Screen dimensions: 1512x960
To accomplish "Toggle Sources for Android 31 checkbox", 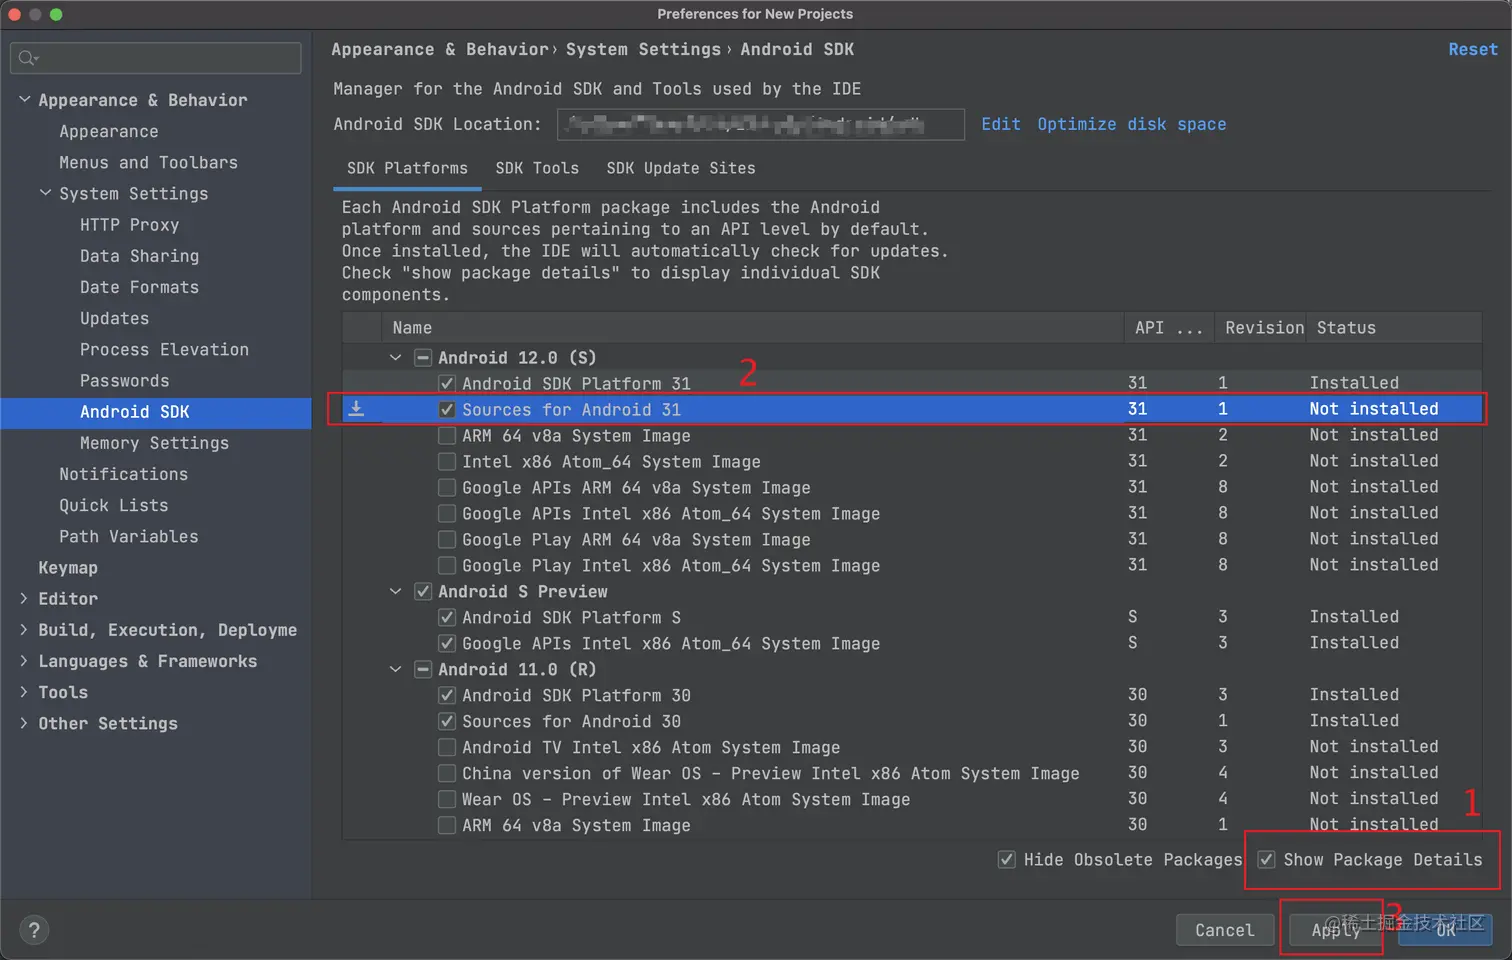I will pos(447,409).
